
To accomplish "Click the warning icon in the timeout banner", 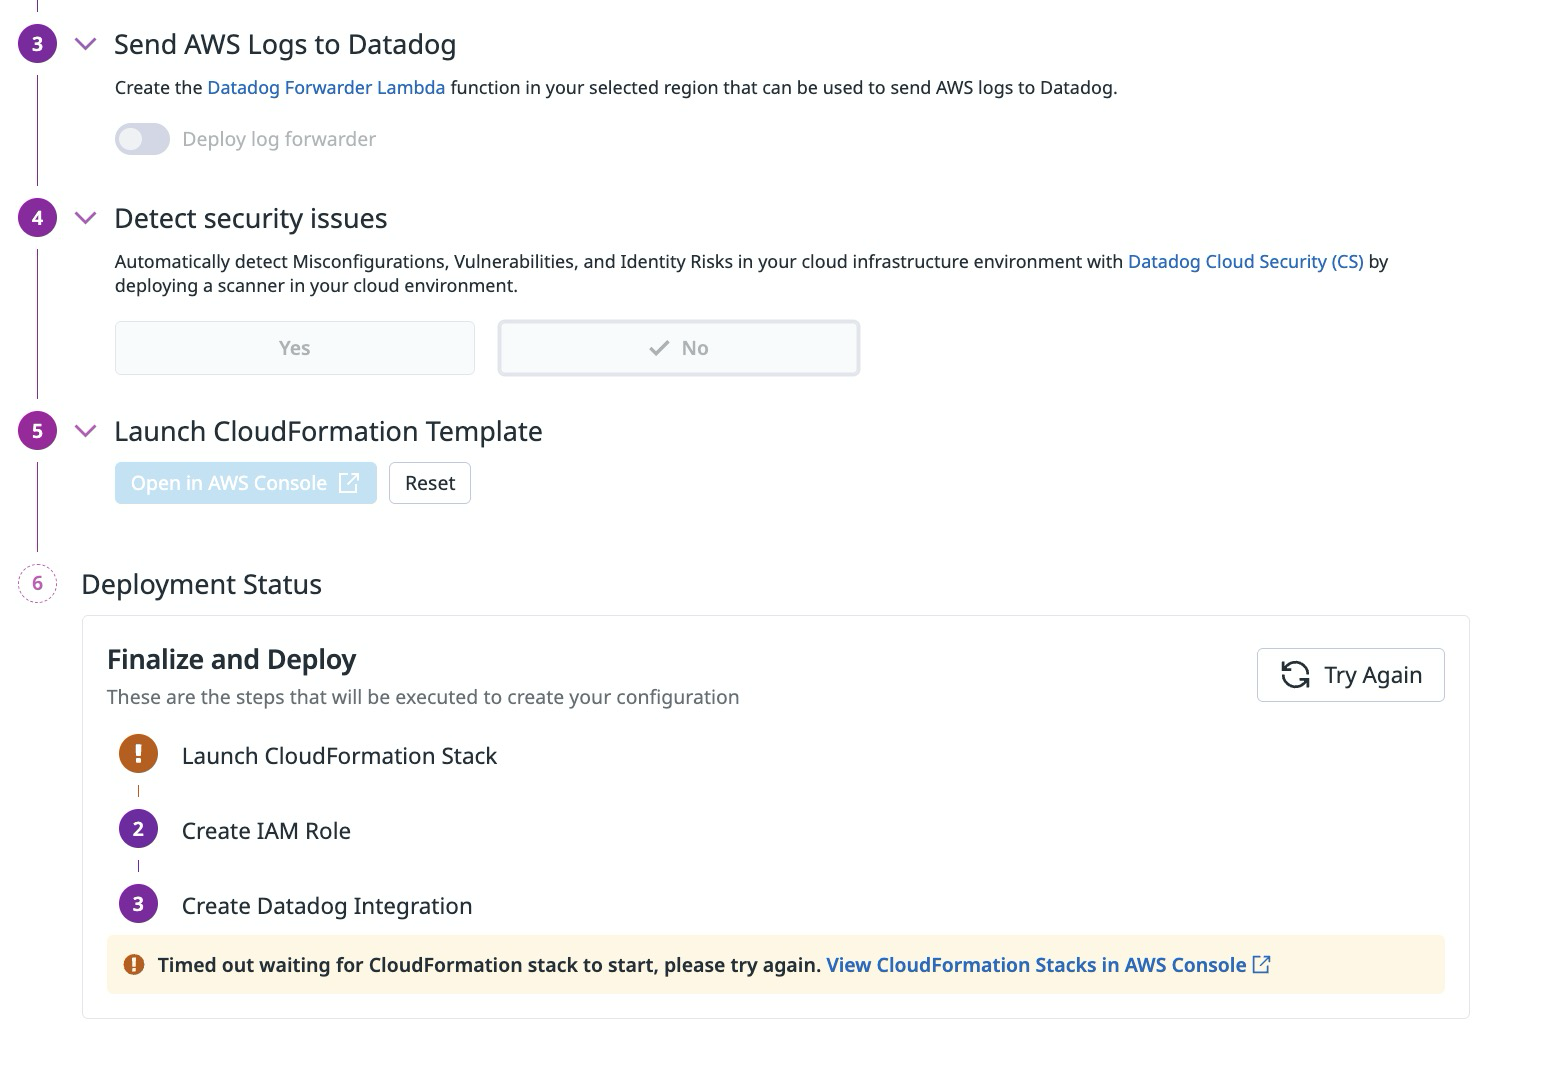I will (x=133, y=964).
